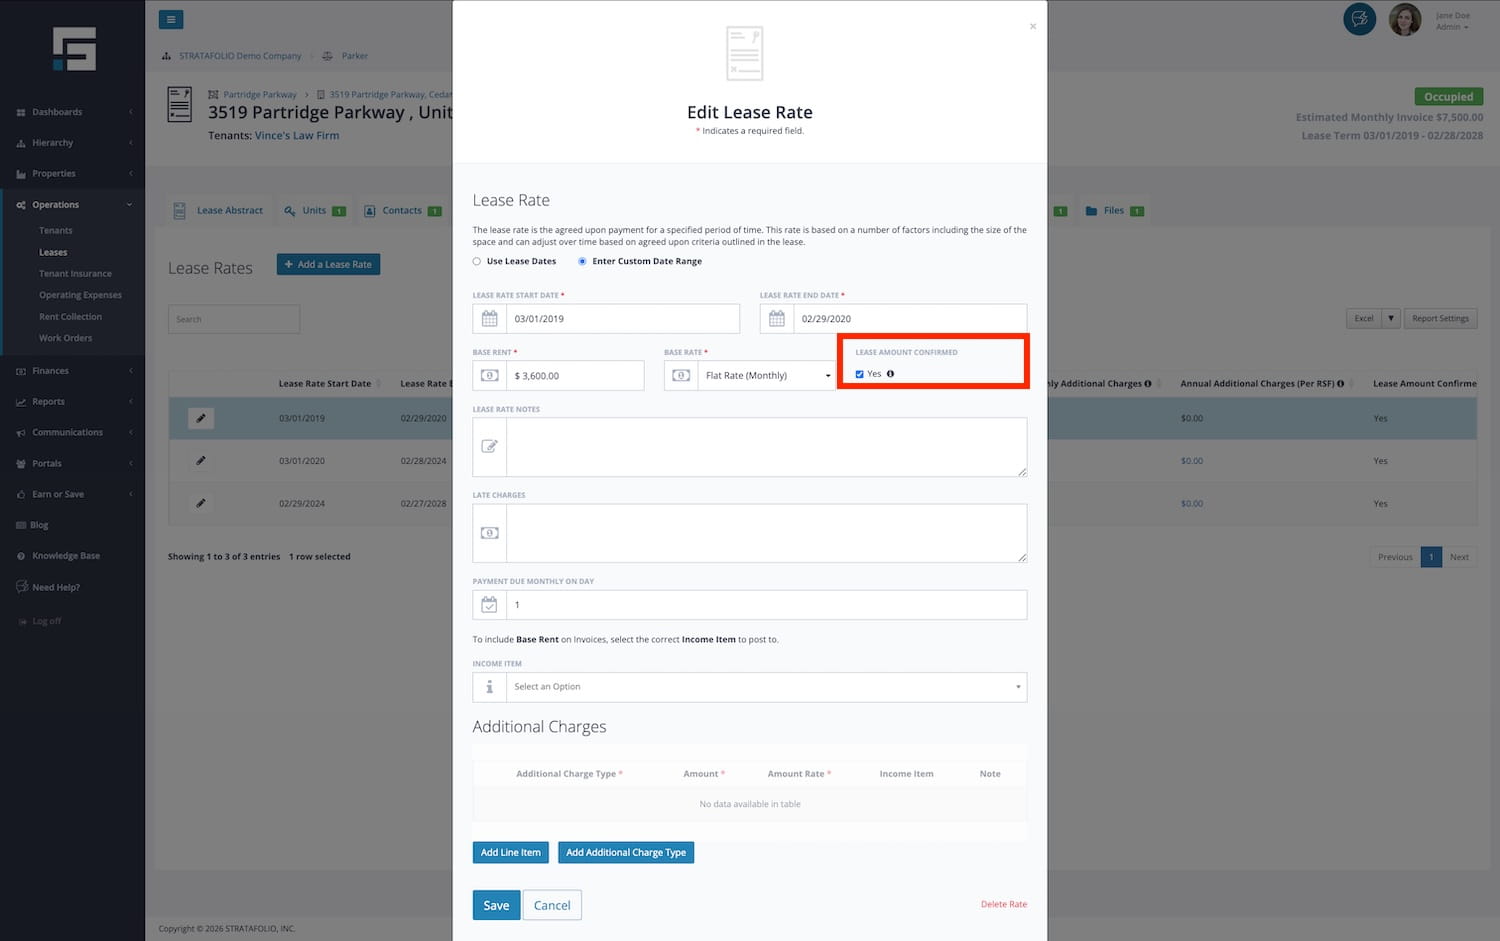Expand the Excel export dropdown arrow
The height and width of the screenshot is (941, 1500).
point(1390,319)
